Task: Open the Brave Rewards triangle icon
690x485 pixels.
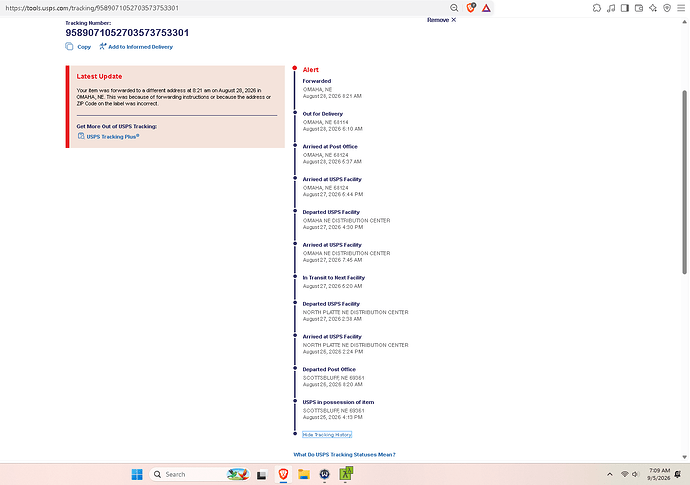Action: click(486, 8)
